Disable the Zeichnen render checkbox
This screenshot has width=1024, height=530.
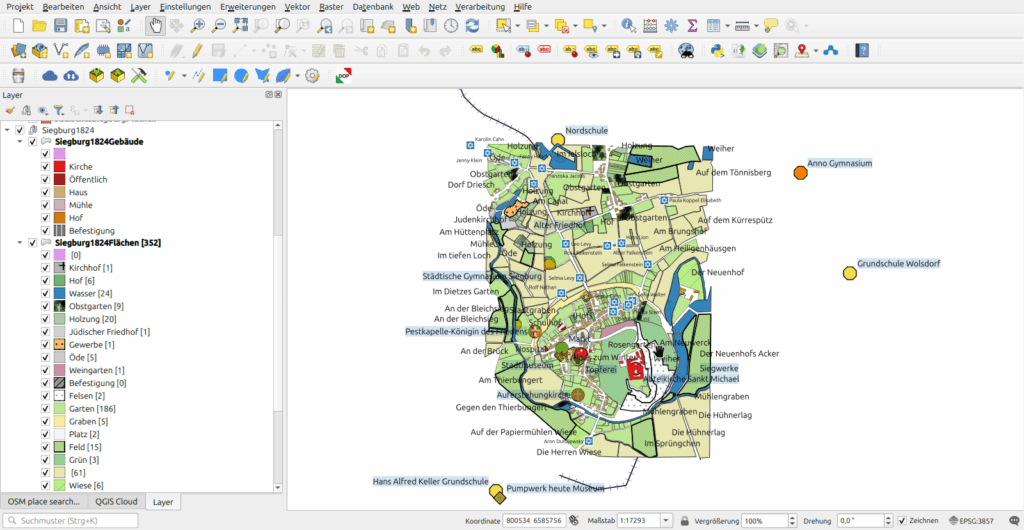pyautogui.click(x=902, y=521)
